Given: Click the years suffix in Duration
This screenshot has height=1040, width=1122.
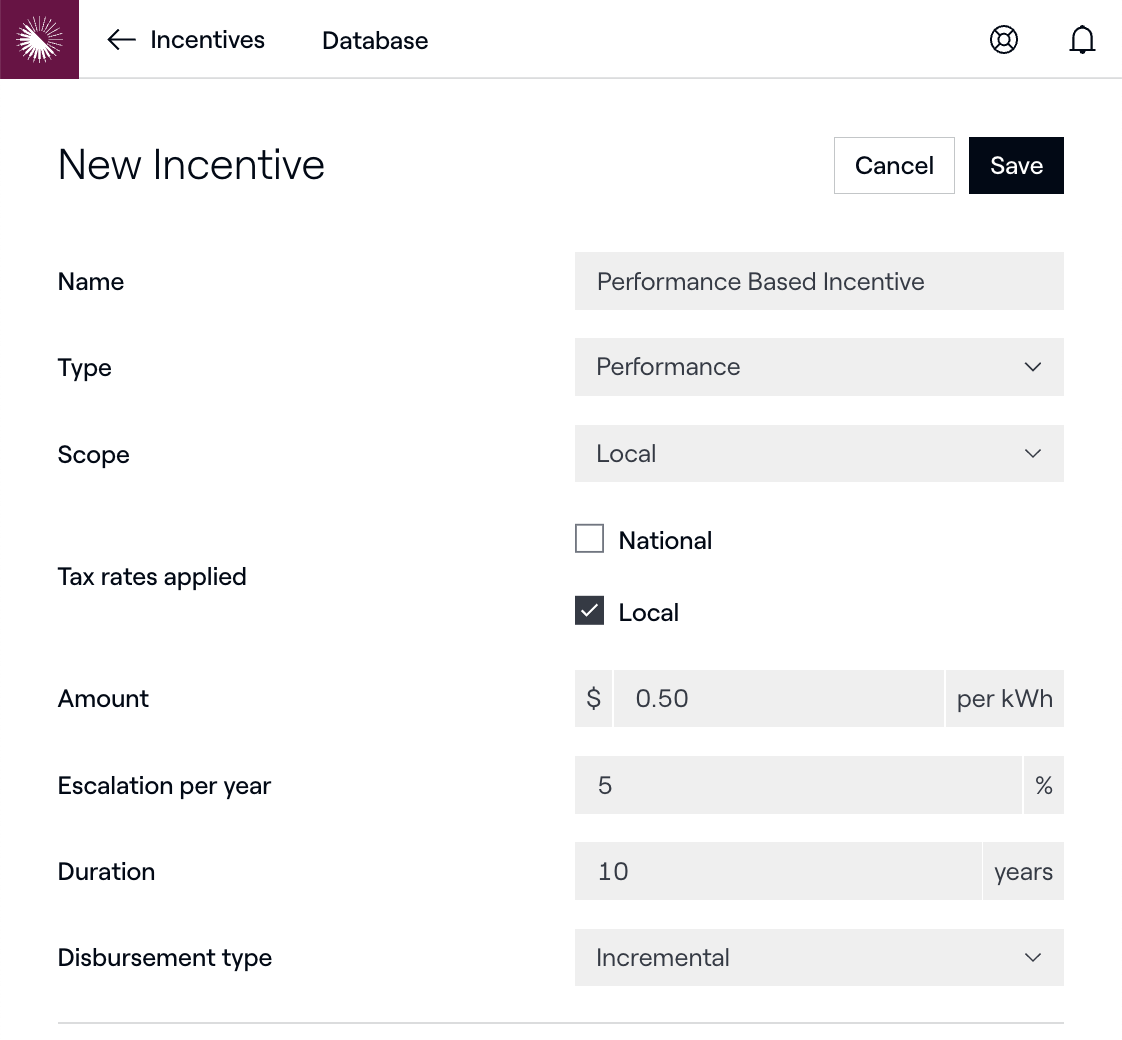Looking at the screenshot, I should [x=1023, y=872].
